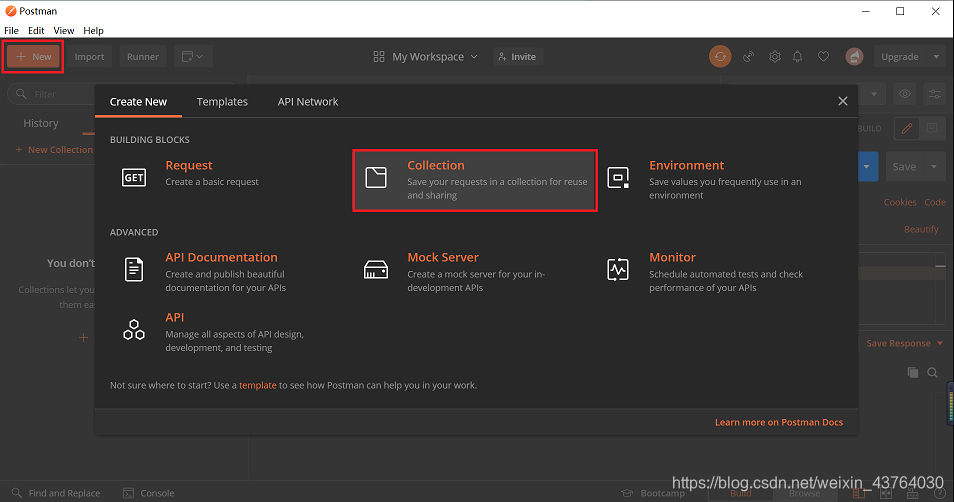Click the GET request icon
Viewport: 954px width, 502px height.
point(134,178)
